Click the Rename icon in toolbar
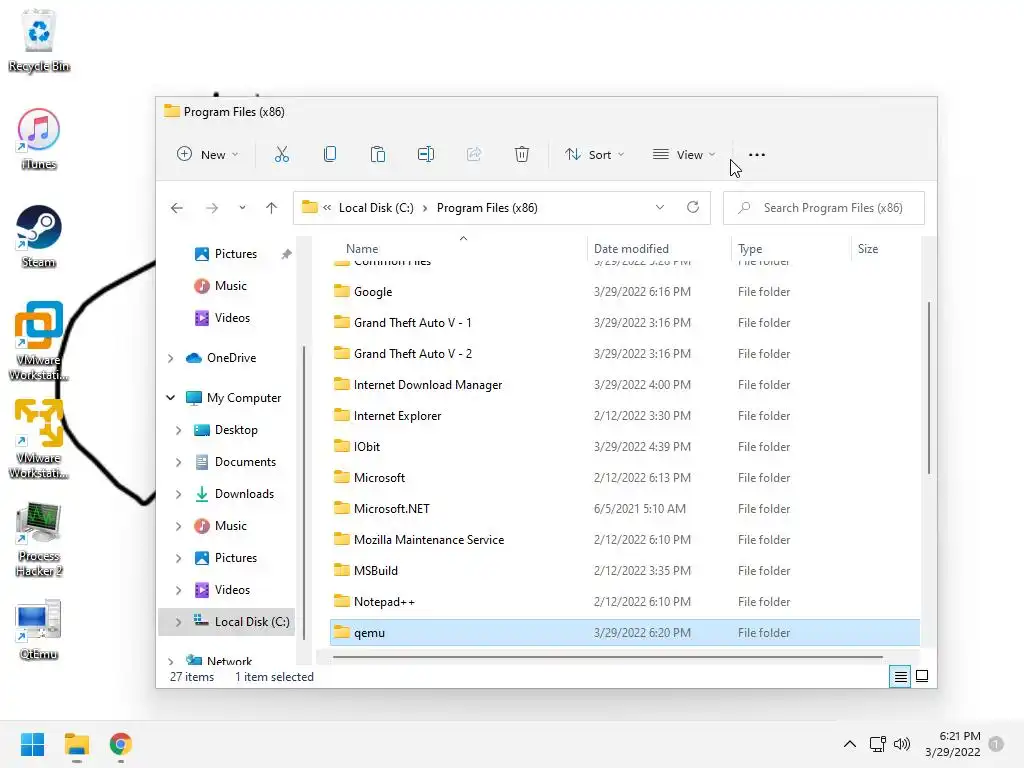 pyautogui.click(x=426, y=155)
